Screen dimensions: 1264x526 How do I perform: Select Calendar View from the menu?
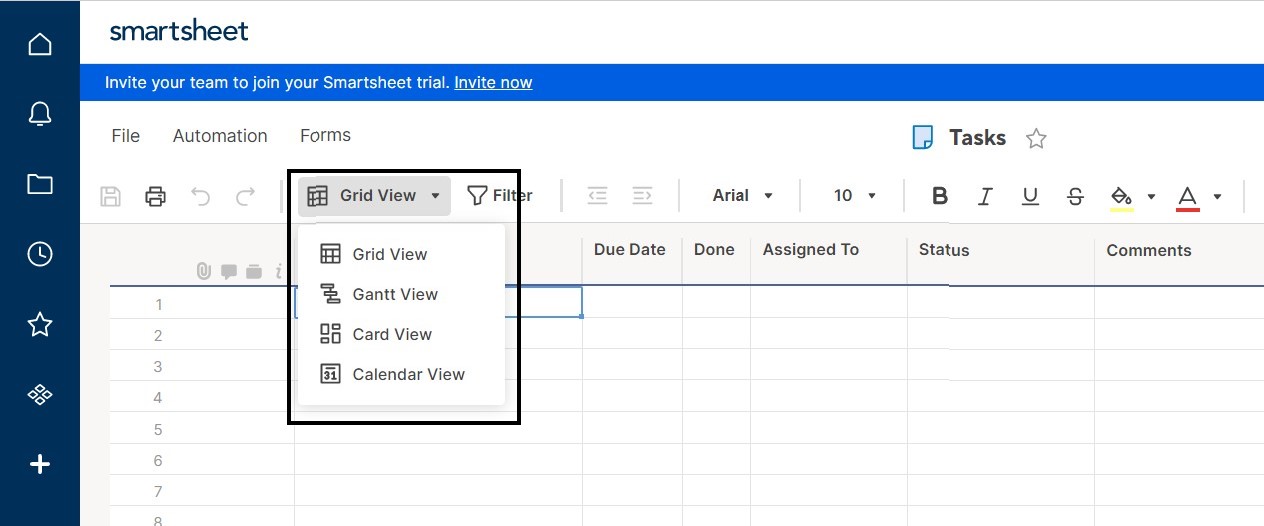tap(401, 374)
